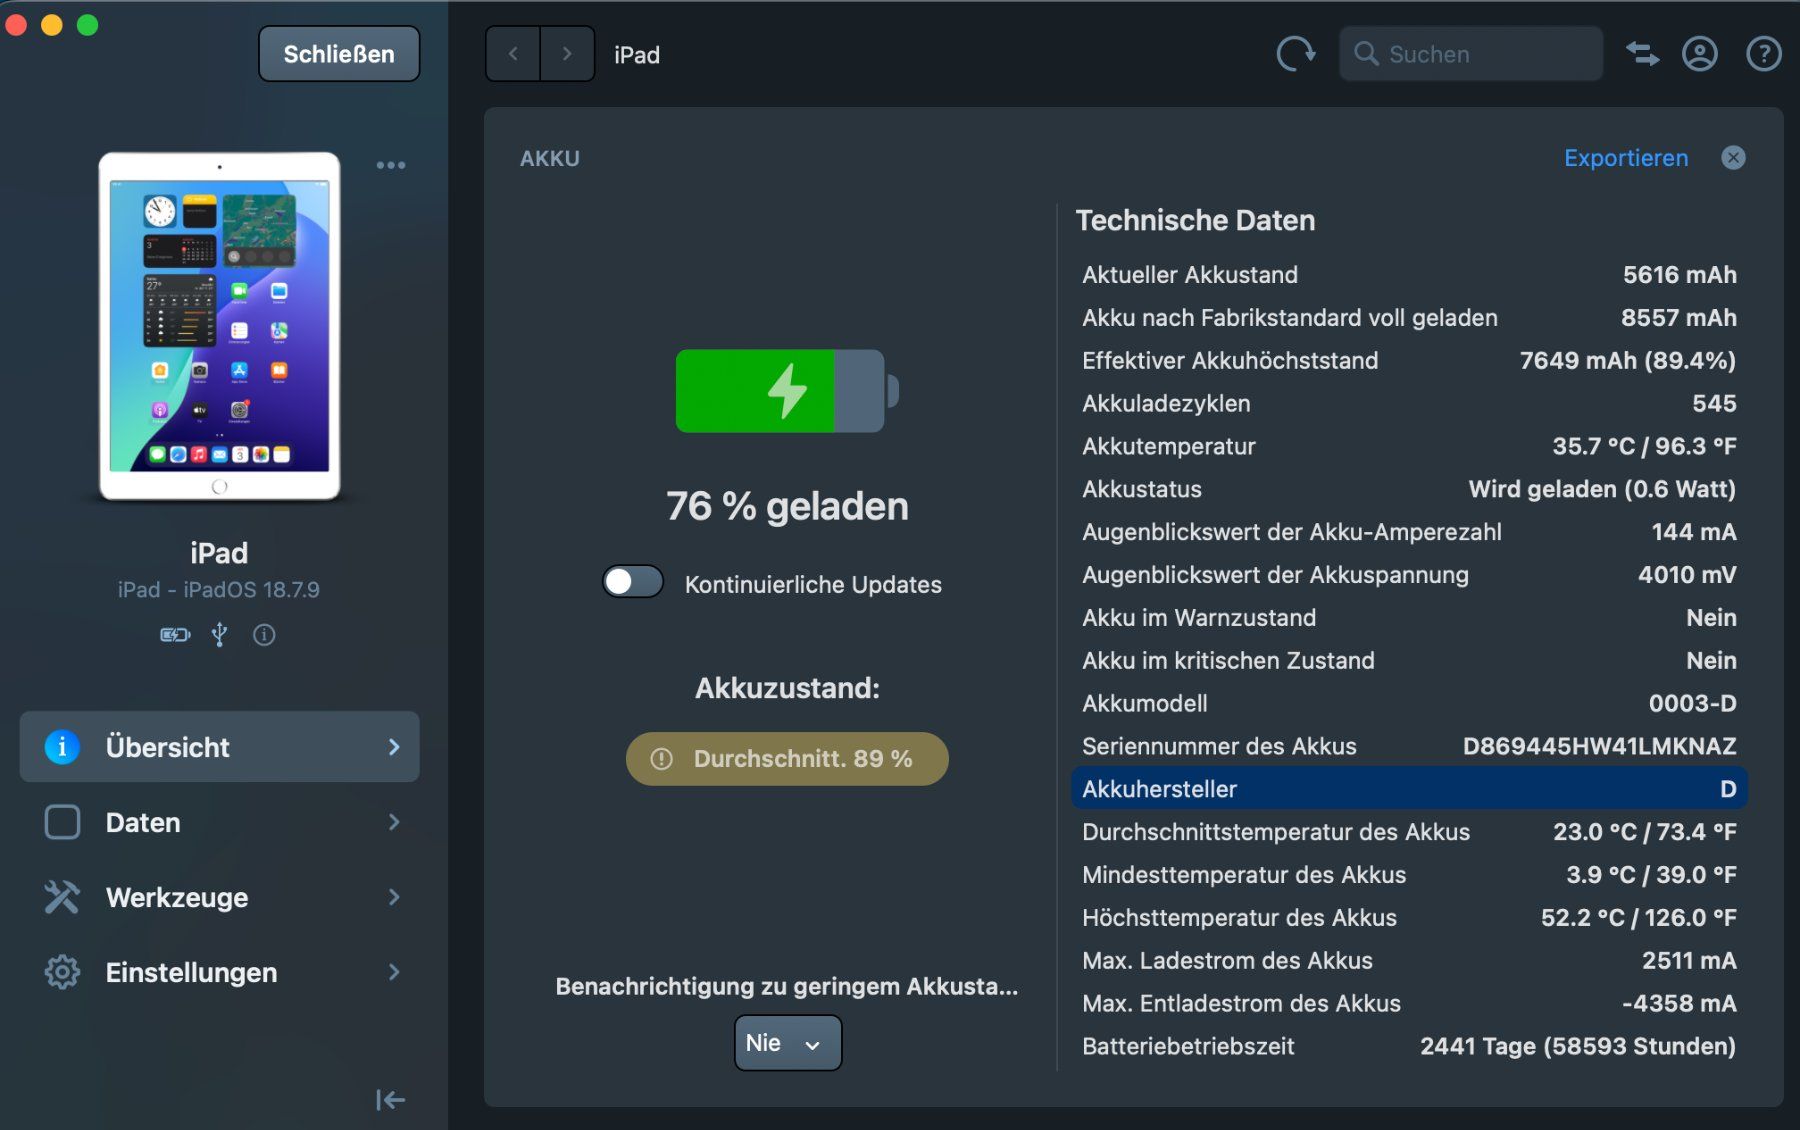Click into the Suchen search field

(x=1471, y=54)
